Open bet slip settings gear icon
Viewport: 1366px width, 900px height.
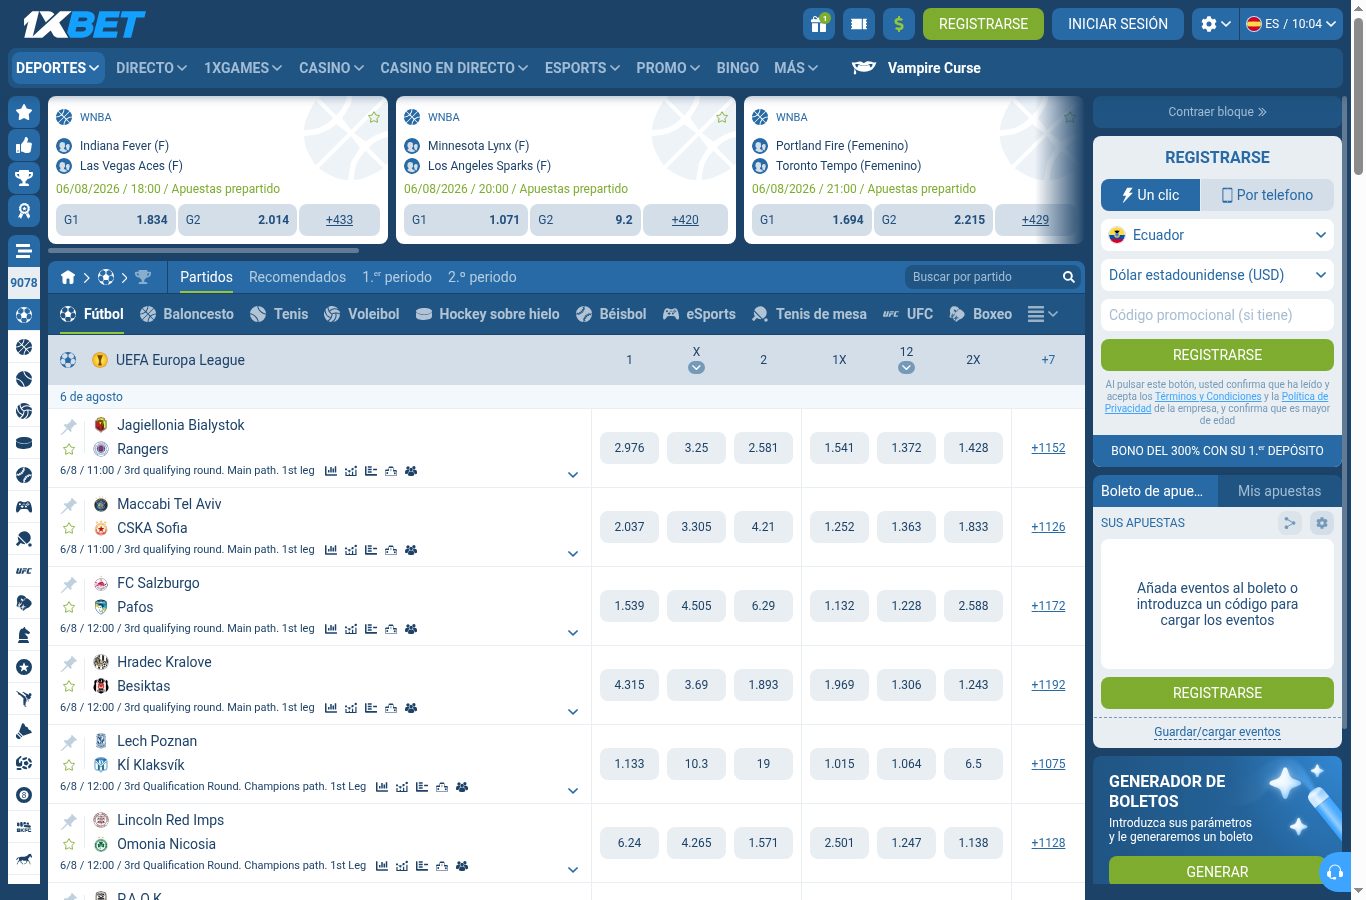[x=1322, y=523]
